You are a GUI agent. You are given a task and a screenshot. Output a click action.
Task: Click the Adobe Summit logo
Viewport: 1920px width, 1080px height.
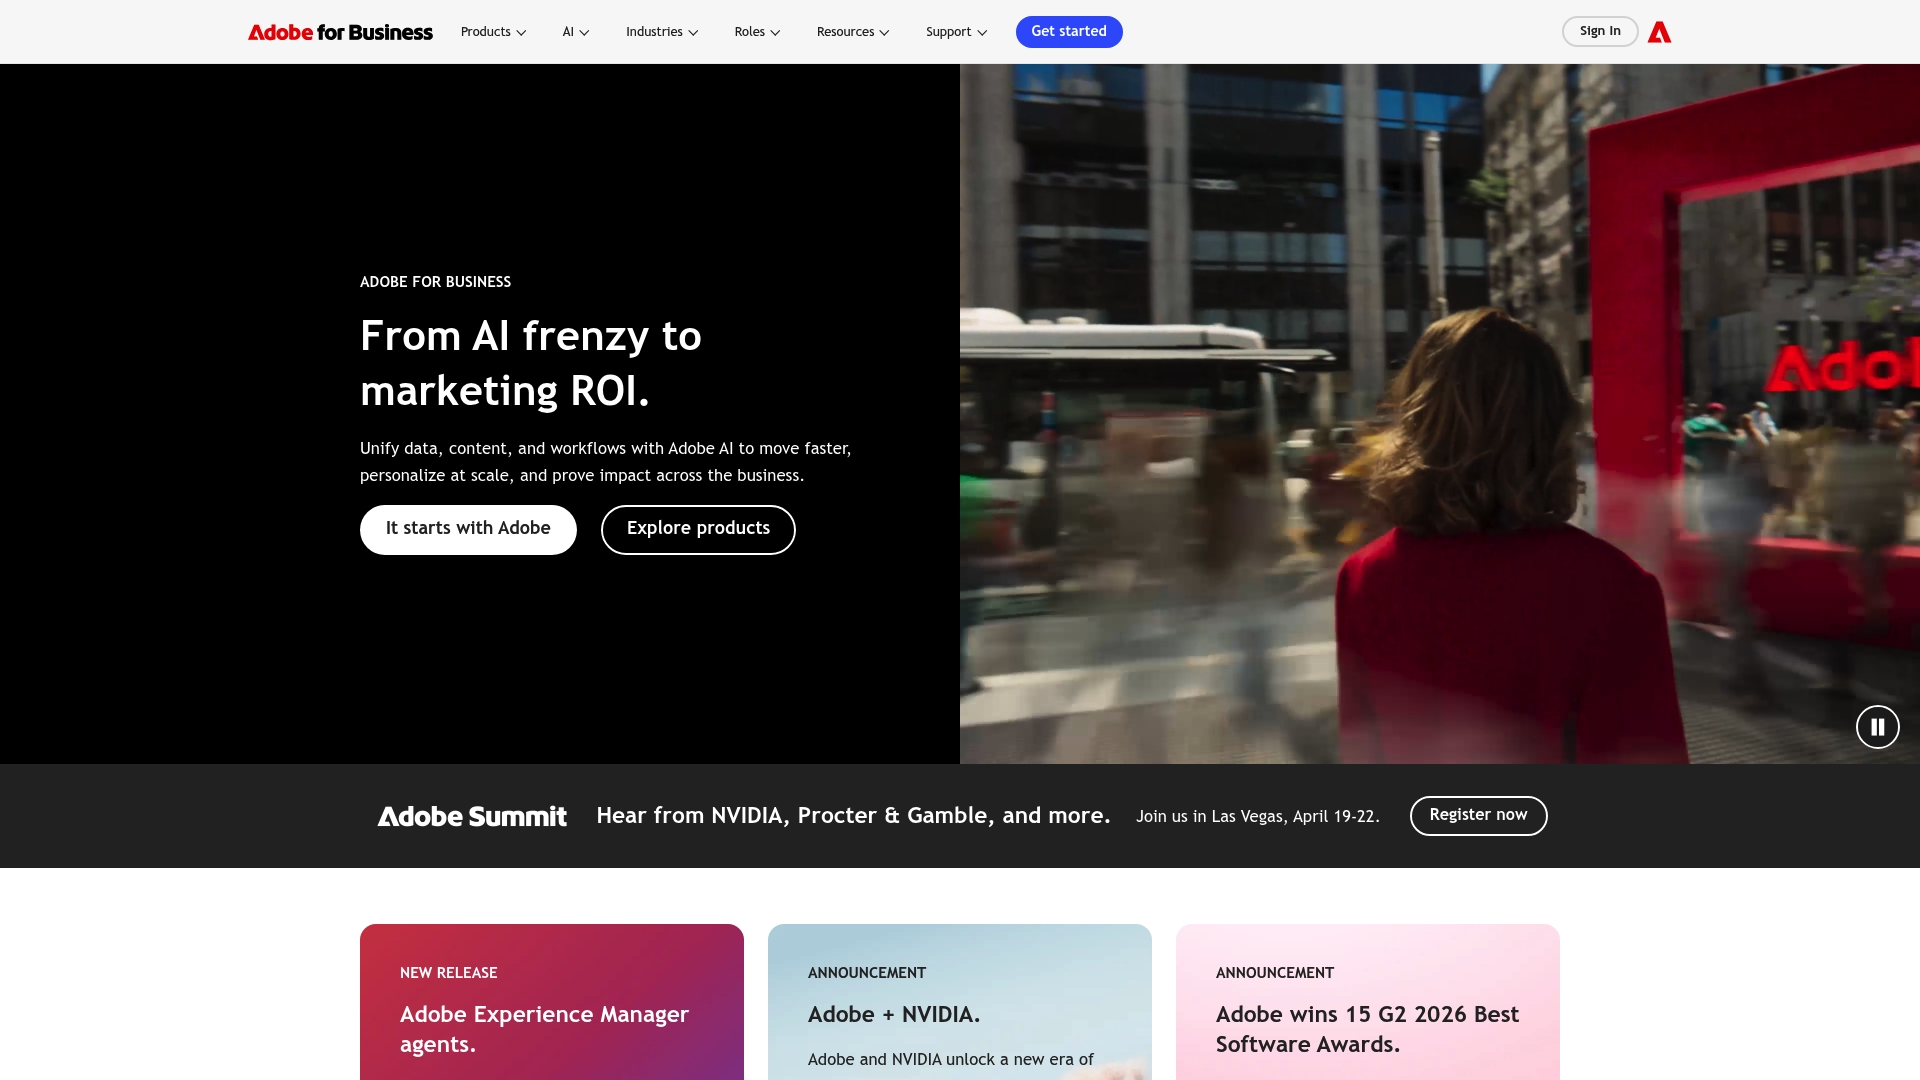pyautogui.click(x=472, y=816)
